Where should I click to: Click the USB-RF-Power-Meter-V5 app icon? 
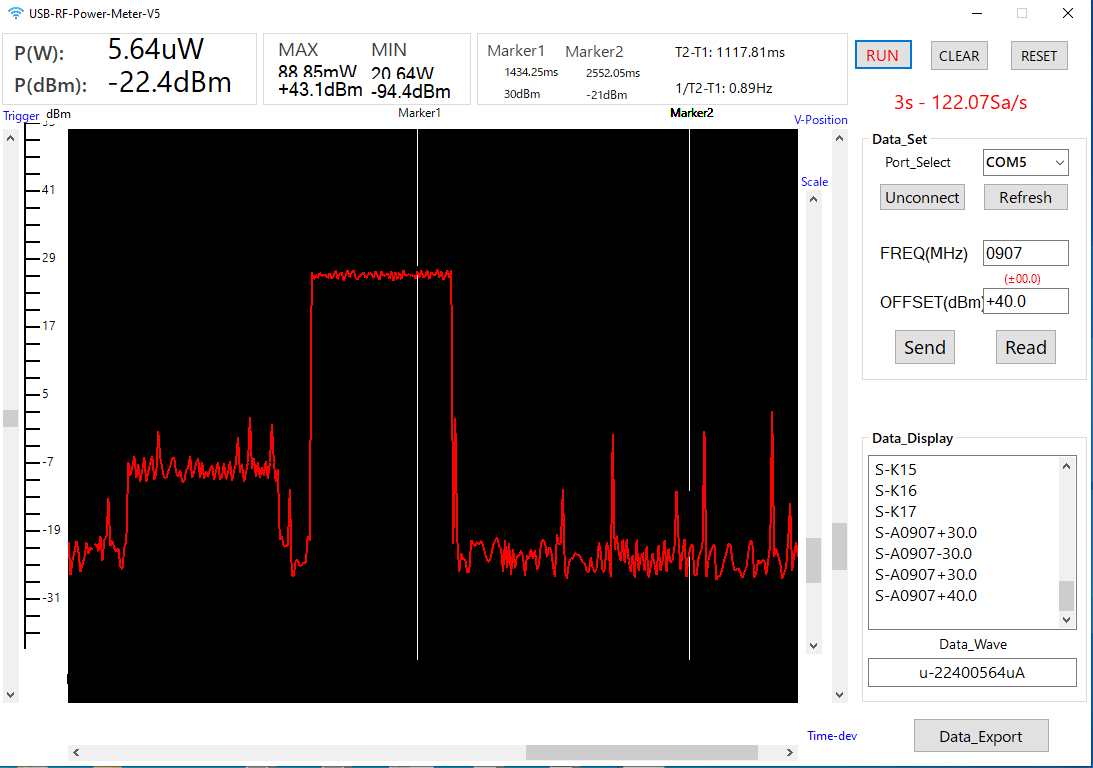pyautogui.click(x=15, y=13)
